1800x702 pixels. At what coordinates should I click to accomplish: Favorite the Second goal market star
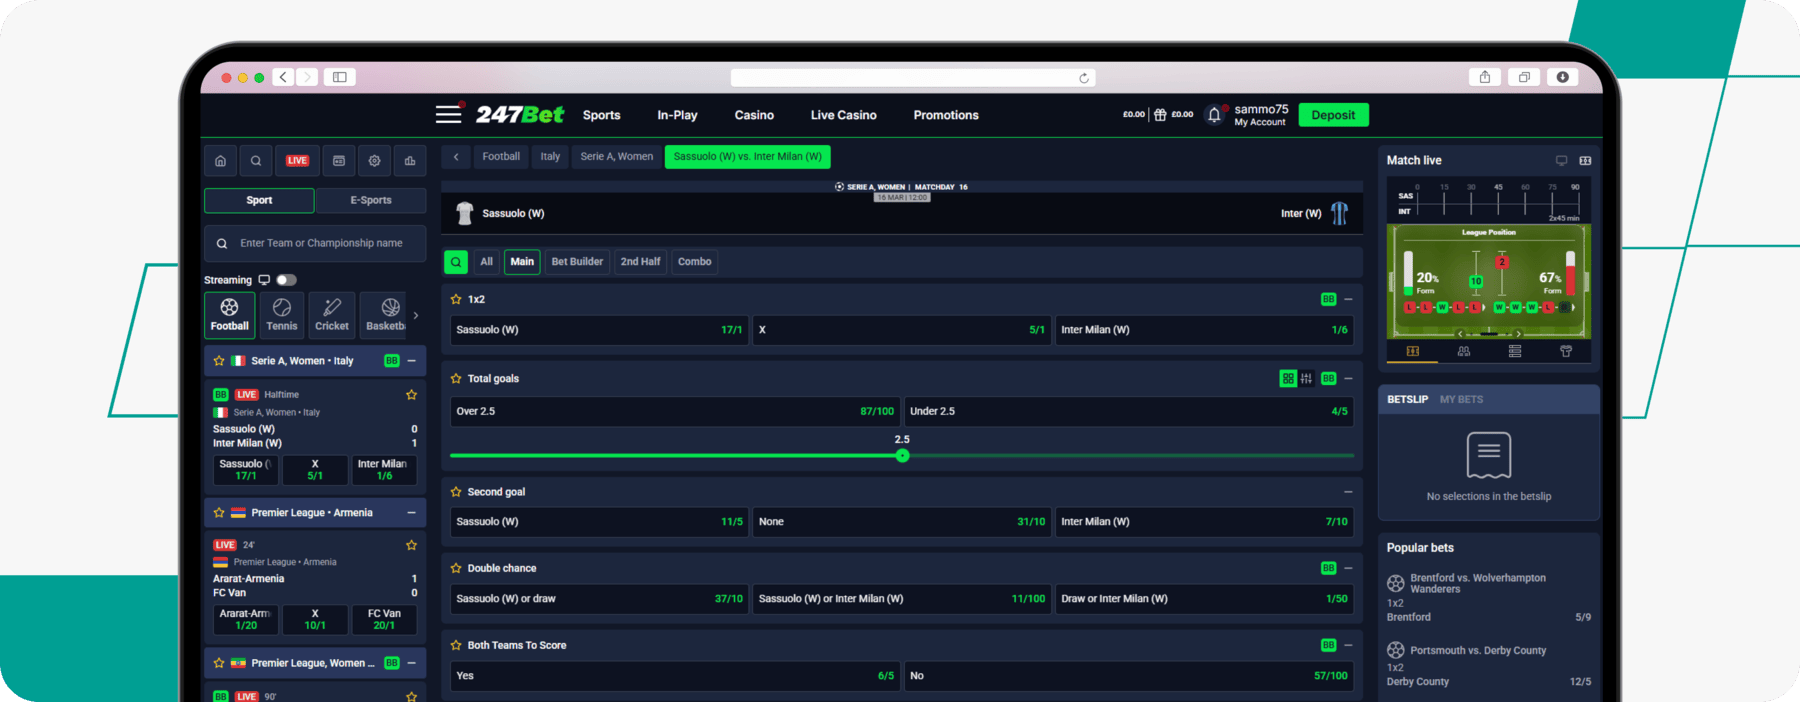[456, 492]
